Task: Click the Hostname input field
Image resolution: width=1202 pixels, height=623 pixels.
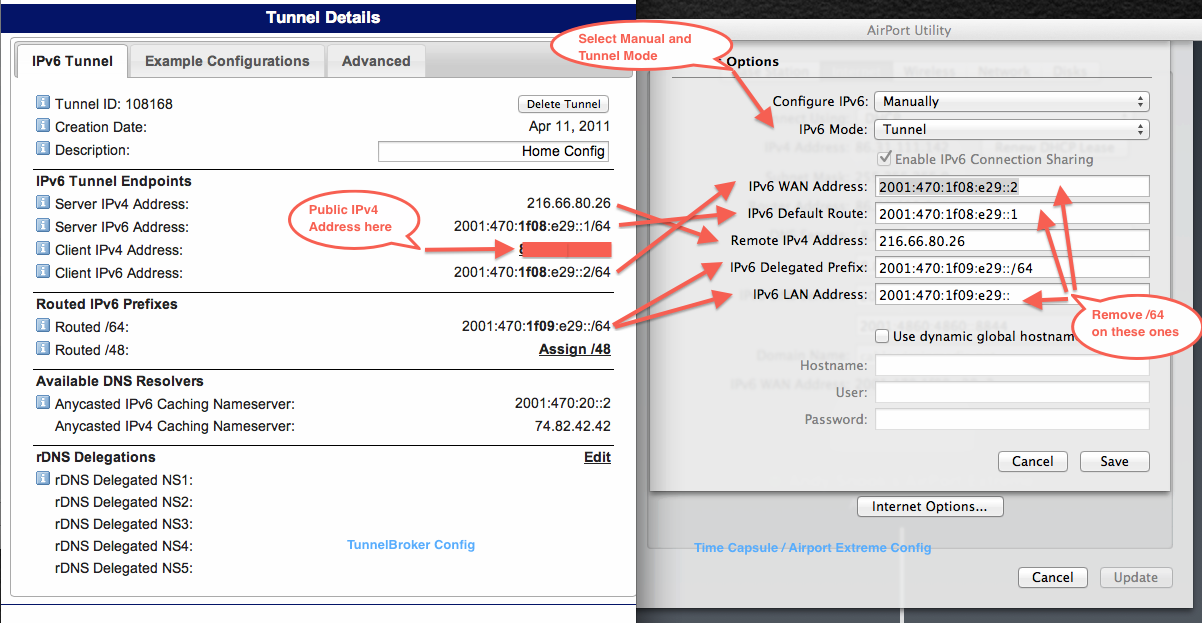Action: point(1012,366)
